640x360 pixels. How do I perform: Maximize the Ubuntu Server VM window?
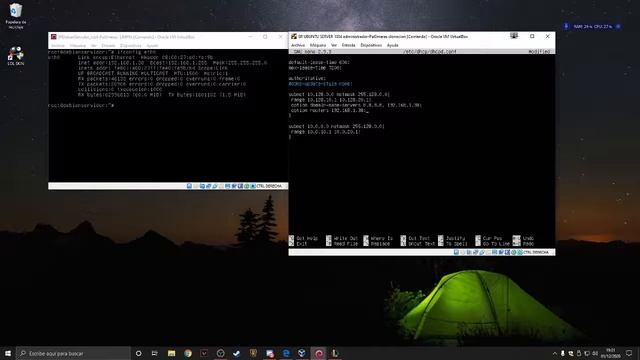click(532, 36)
